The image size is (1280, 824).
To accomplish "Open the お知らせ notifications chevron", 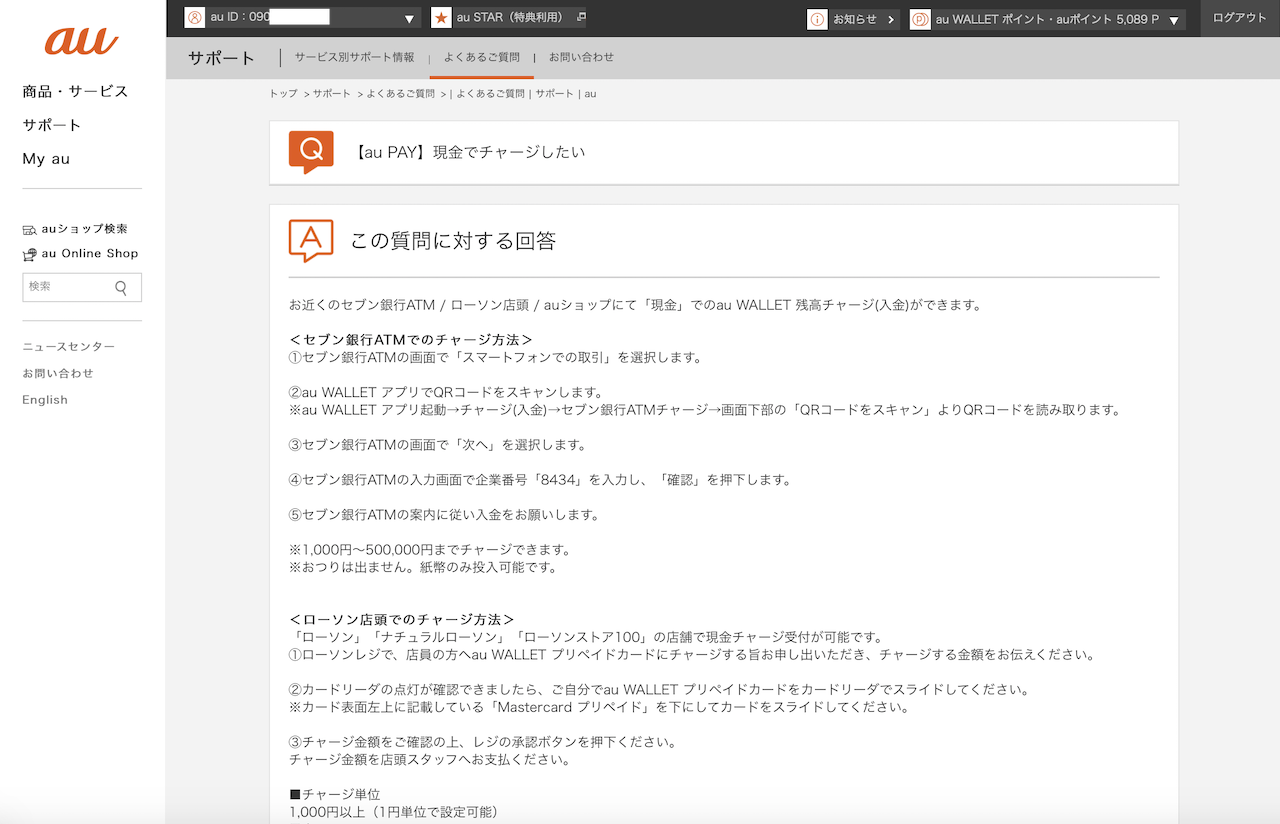I will pos(890,19).
